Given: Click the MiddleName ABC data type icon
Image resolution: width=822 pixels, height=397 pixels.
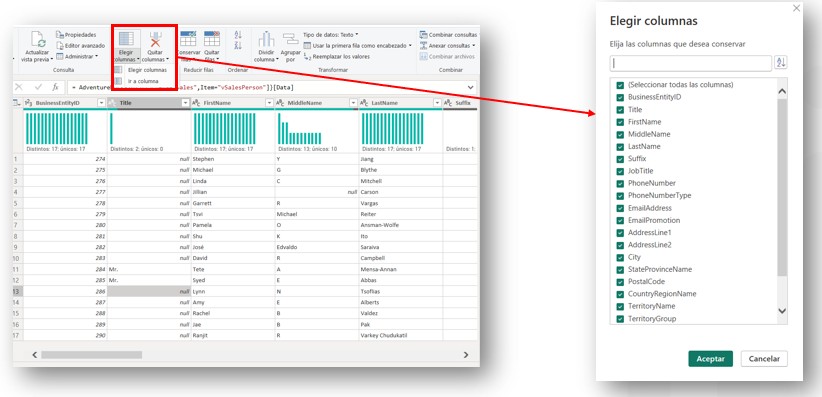Looking at the screenshot, I should pyautogui.click(x=280, y=103).
